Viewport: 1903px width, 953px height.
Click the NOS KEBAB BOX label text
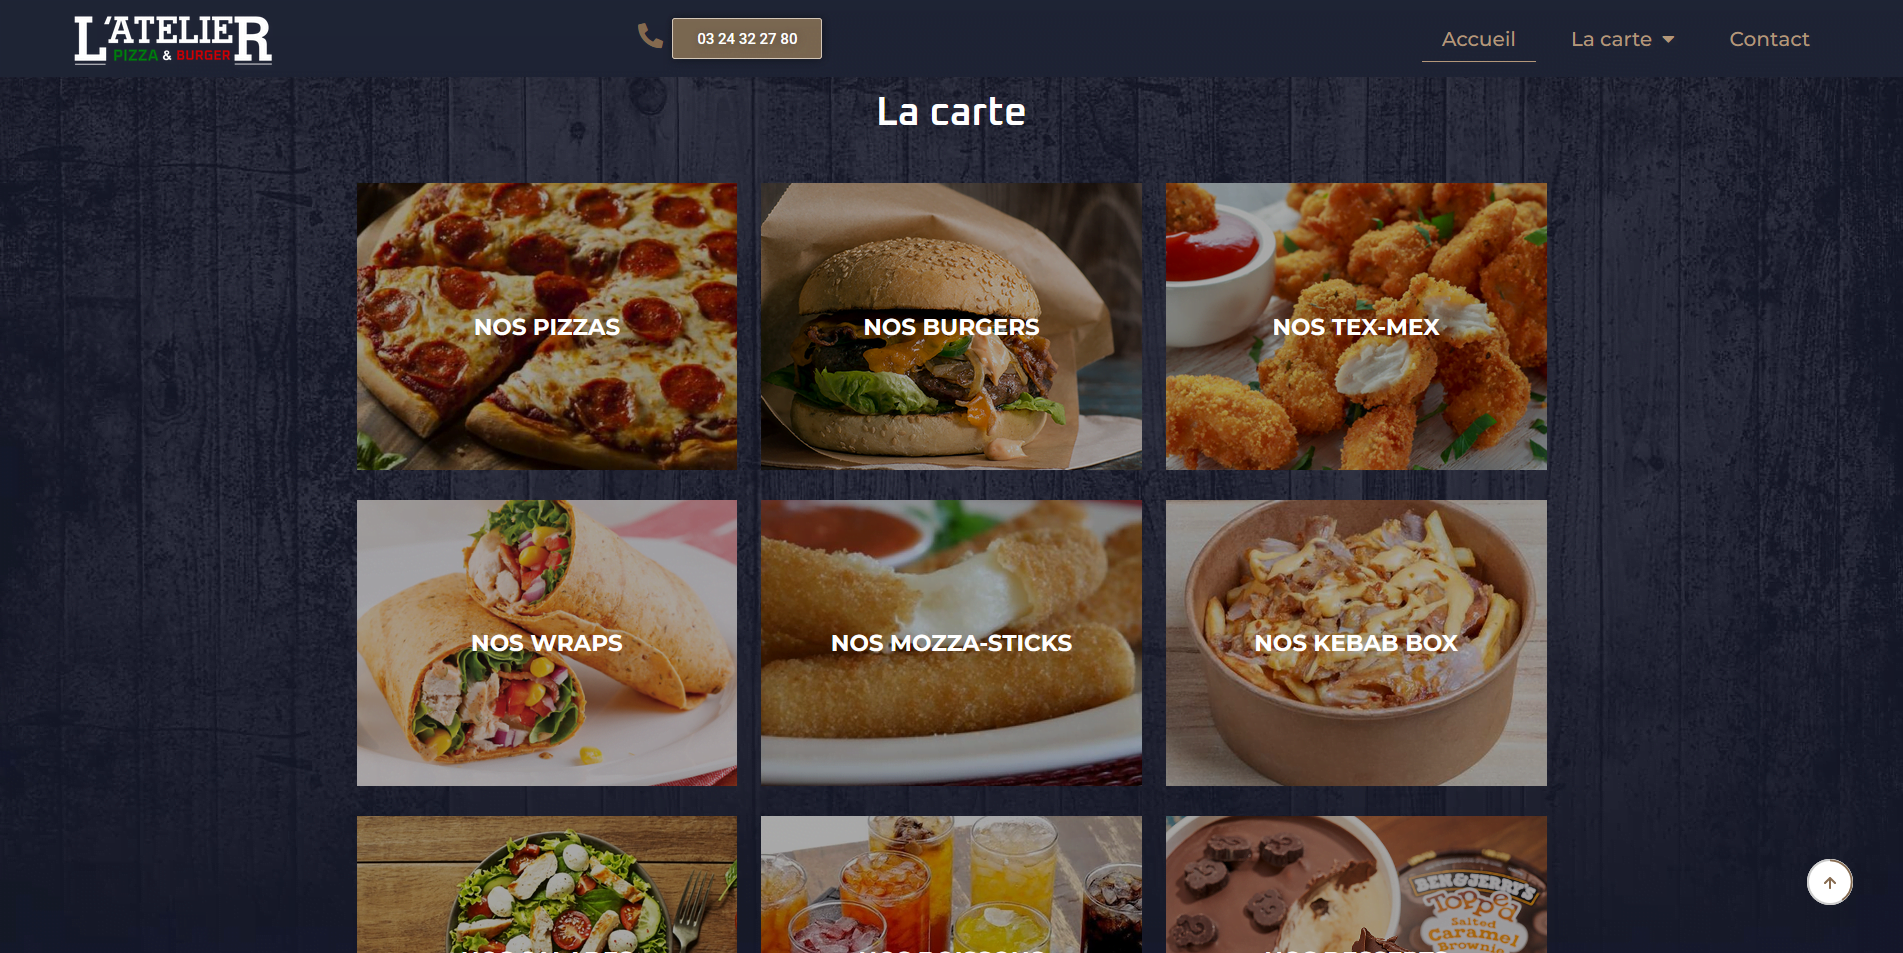coord(1356,643)
